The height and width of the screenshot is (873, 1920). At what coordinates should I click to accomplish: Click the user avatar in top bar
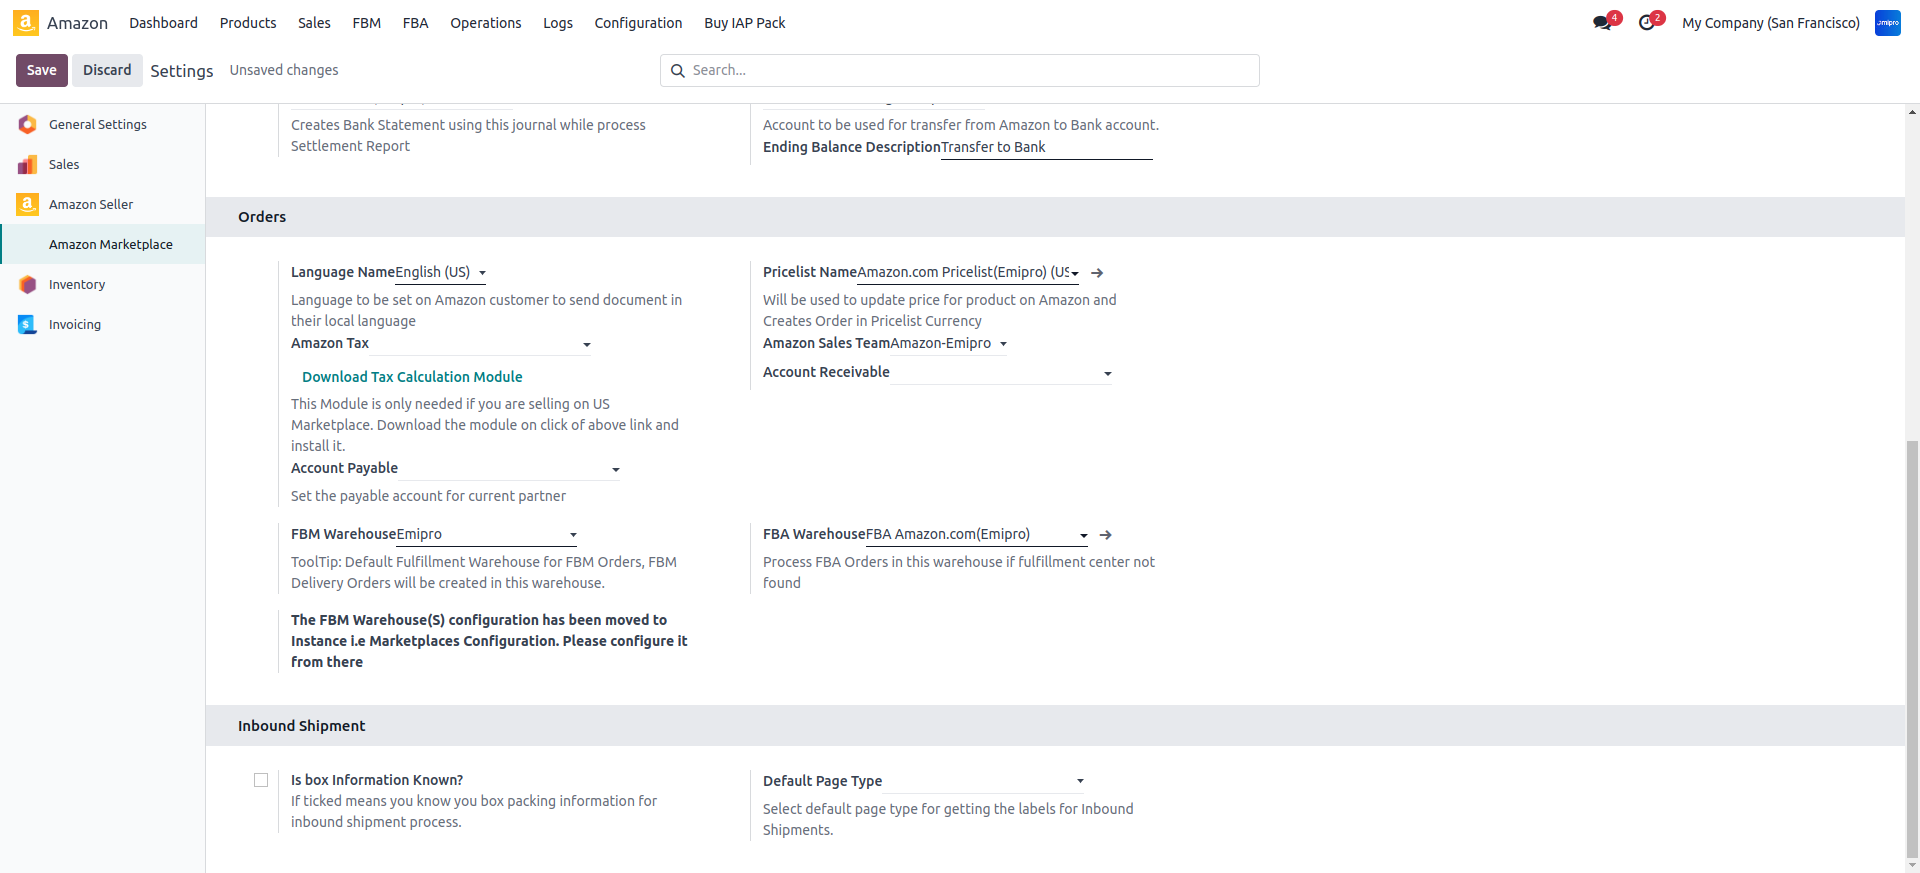[x=1887, y=23]
